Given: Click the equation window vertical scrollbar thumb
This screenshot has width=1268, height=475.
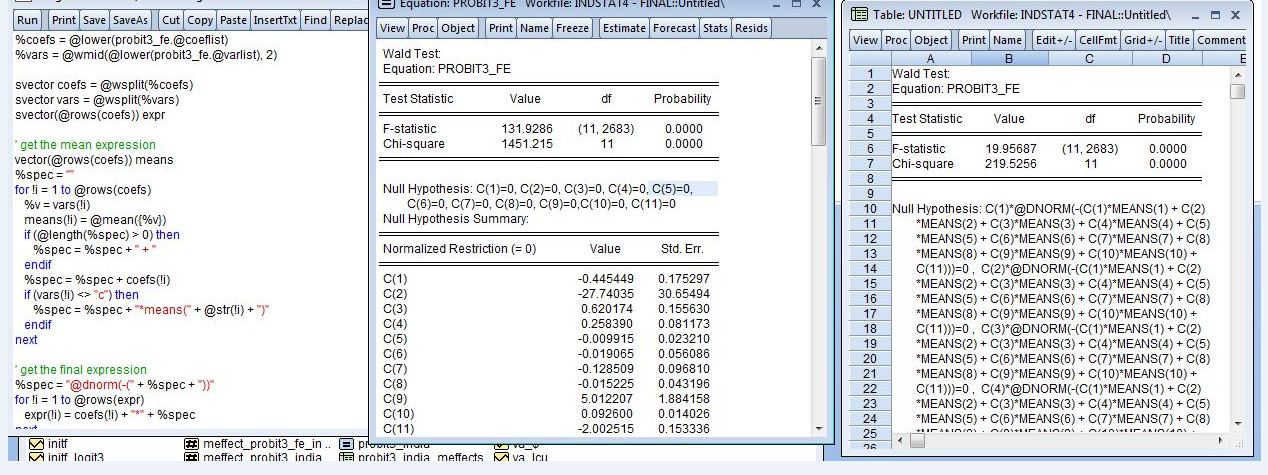Looking at the screenshot, I should (x=819, y=101).
